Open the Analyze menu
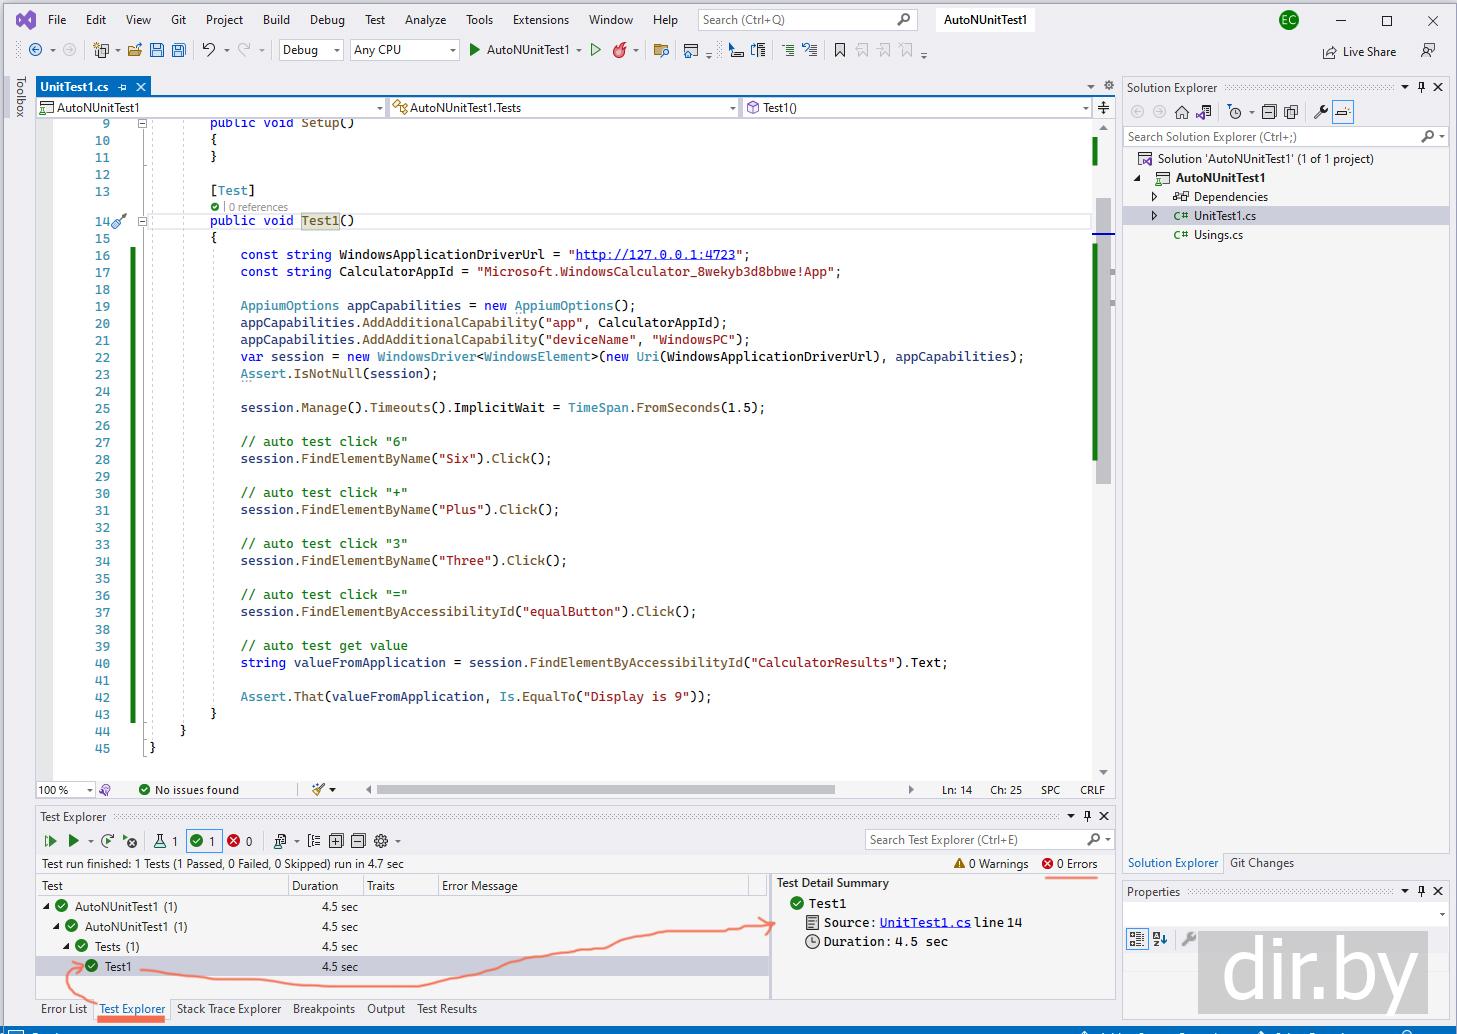 (425, 20)
